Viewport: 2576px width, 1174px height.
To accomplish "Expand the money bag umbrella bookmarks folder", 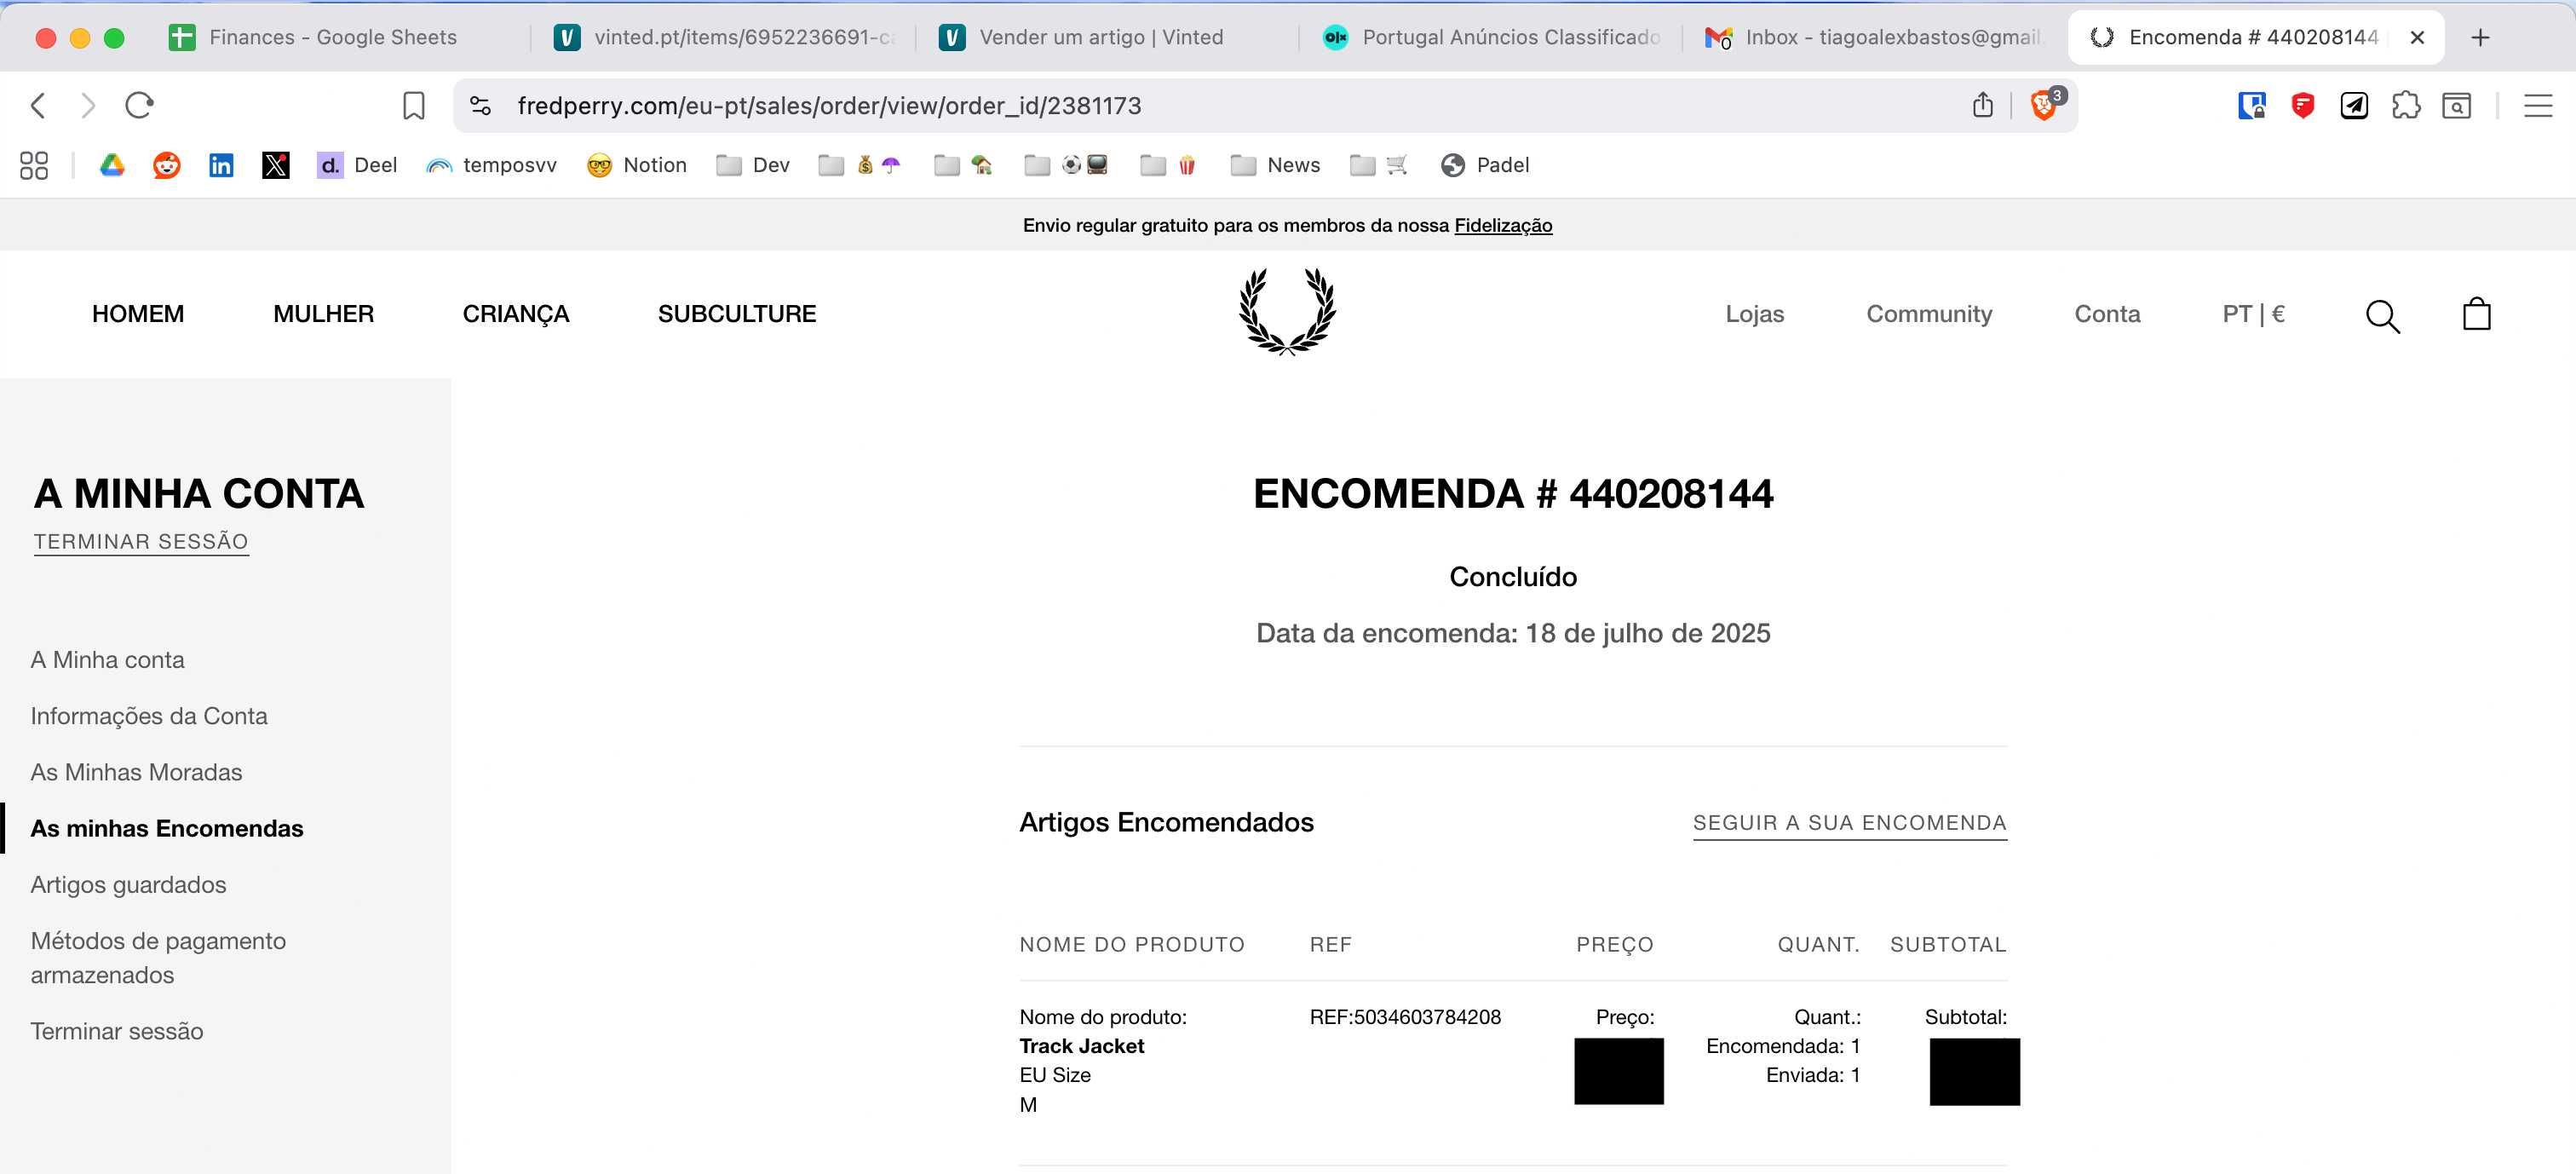I will (x=860, y=165).
